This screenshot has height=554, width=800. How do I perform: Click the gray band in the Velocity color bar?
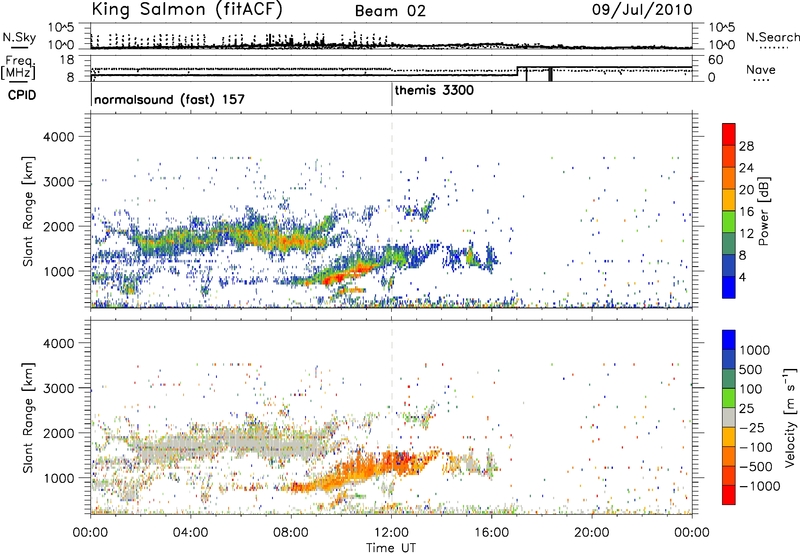pos(729,417)
